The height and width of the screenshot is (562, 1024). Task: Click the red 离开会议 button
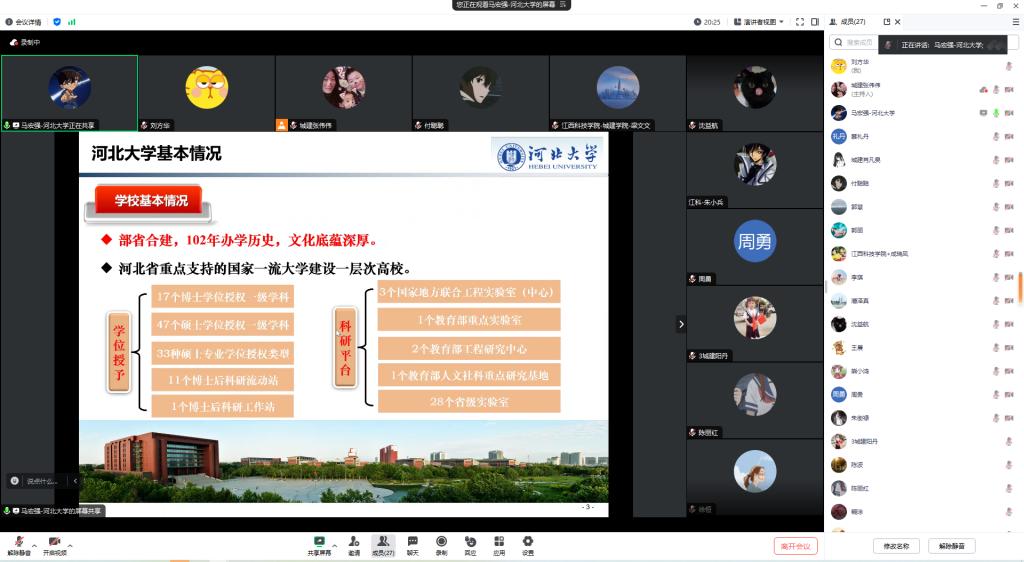tap(795, 546)
